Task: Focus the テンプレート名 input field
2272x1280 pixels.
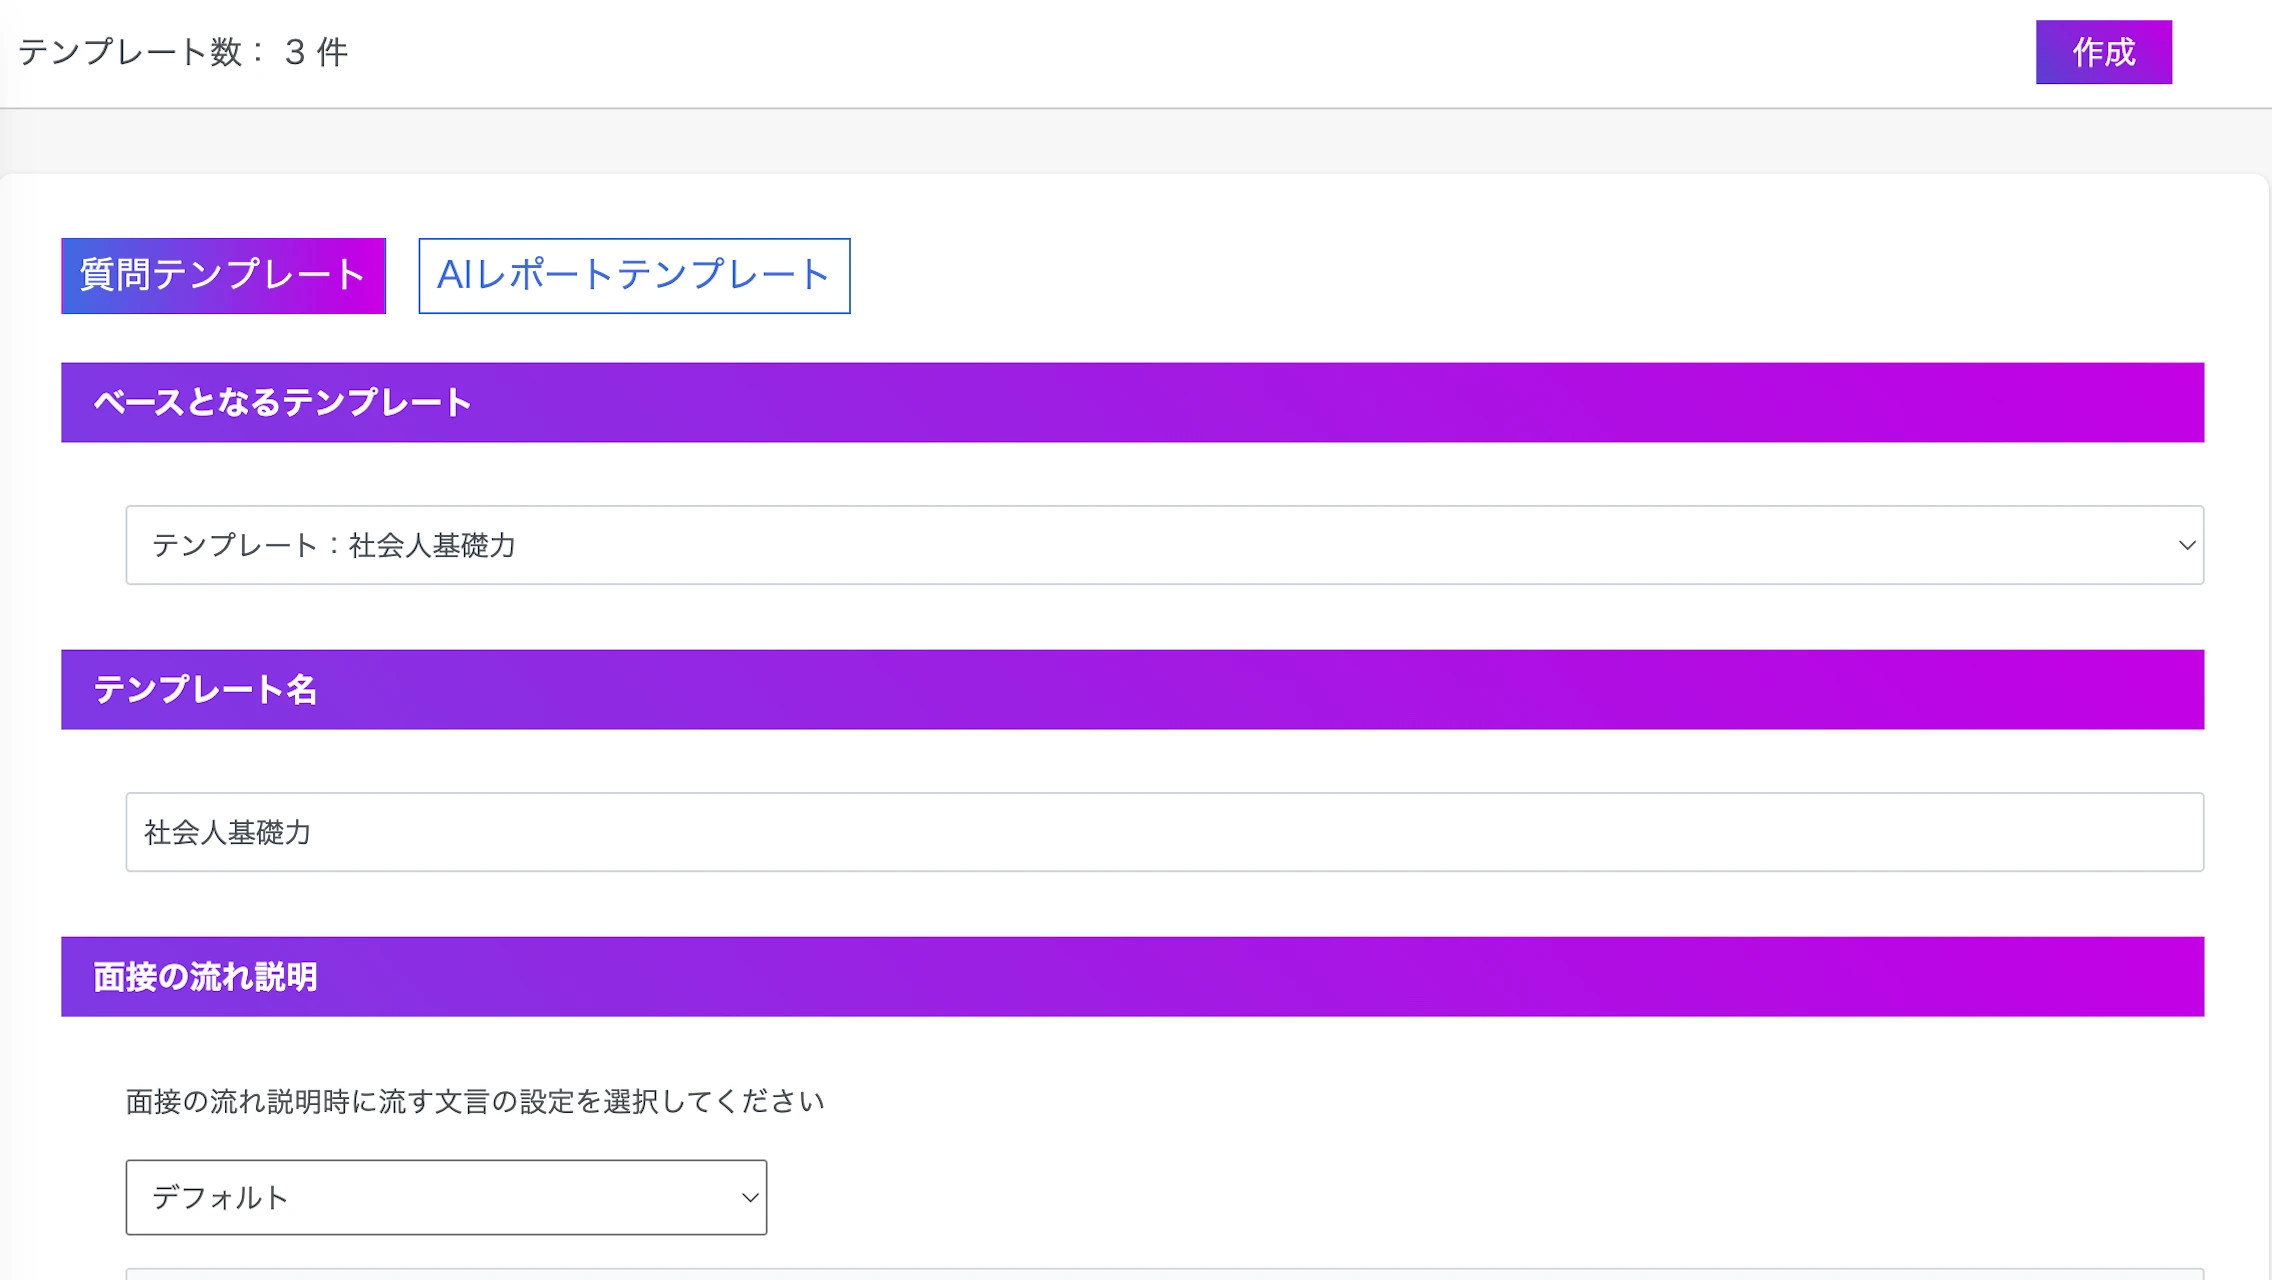Action: pyautogui.click(x=1164, y=832)
